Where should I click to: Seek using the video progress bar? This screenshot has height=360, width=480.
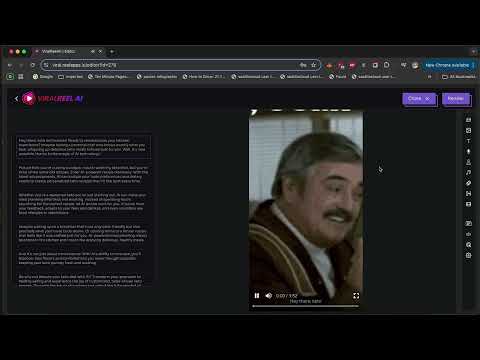coord(305,306)
